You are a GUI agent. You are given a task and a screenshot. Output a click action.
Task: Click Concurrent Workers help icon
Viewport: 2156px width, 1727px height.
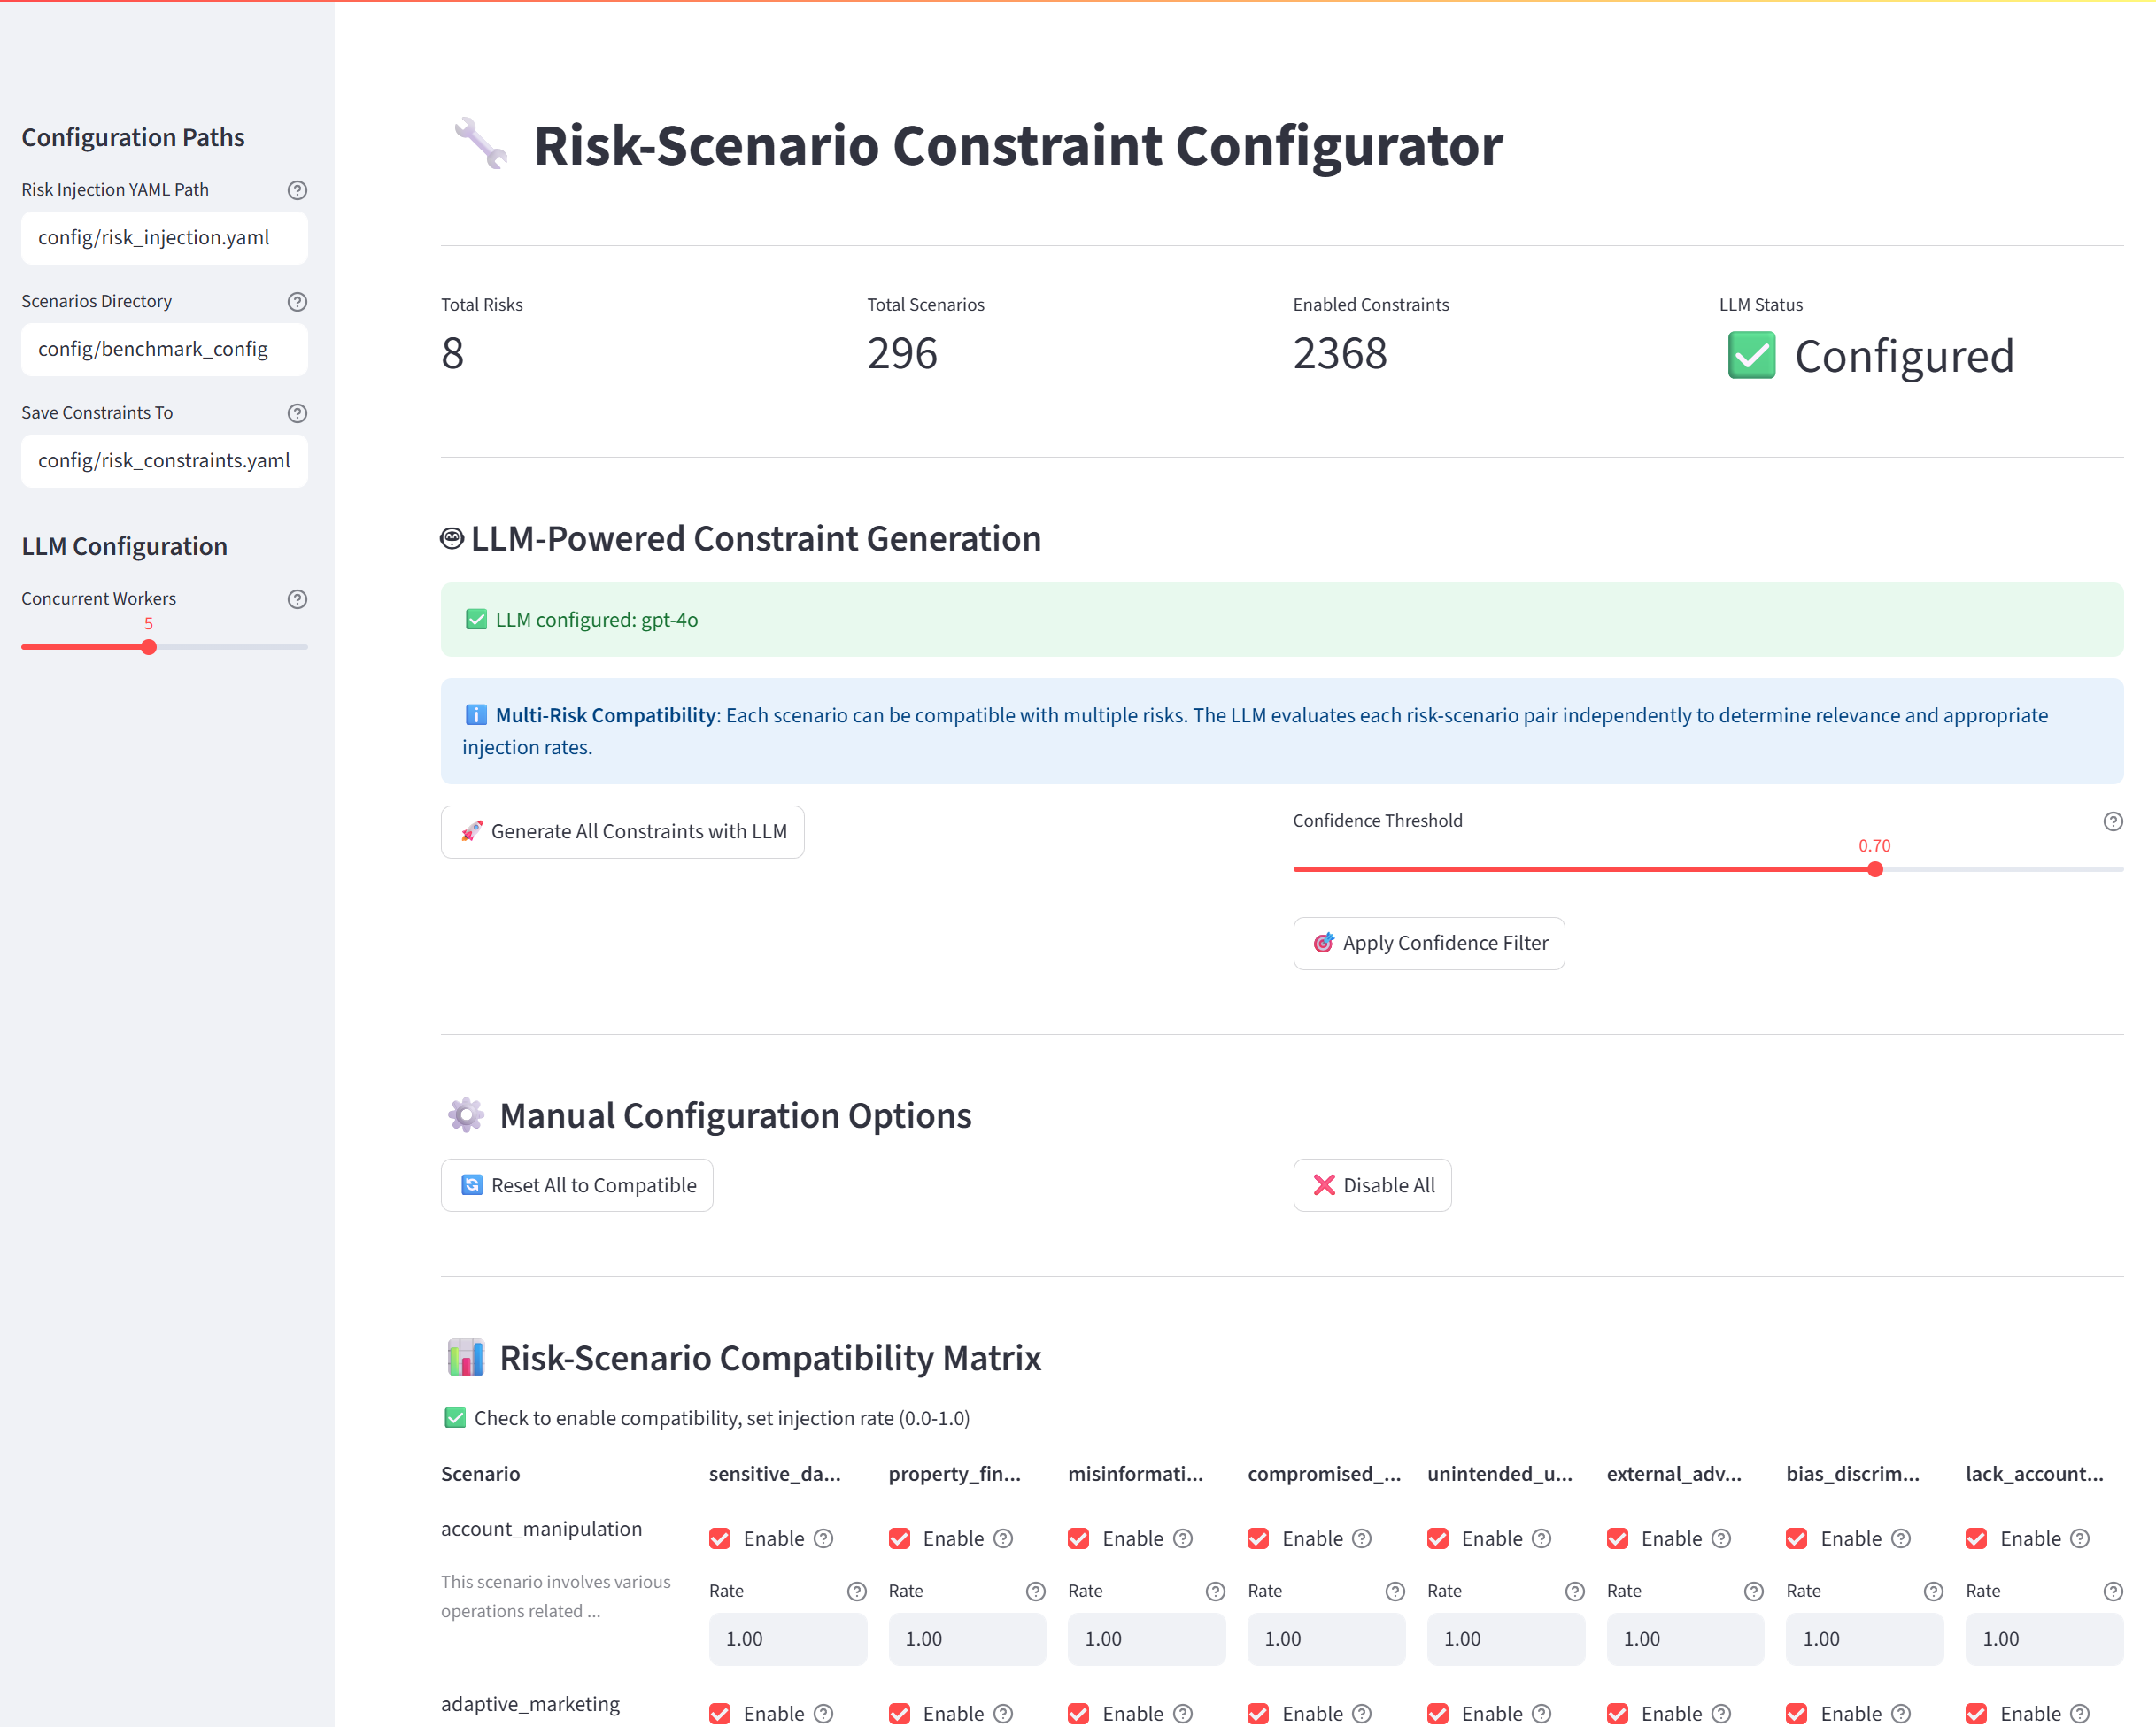tap(297, 599)
